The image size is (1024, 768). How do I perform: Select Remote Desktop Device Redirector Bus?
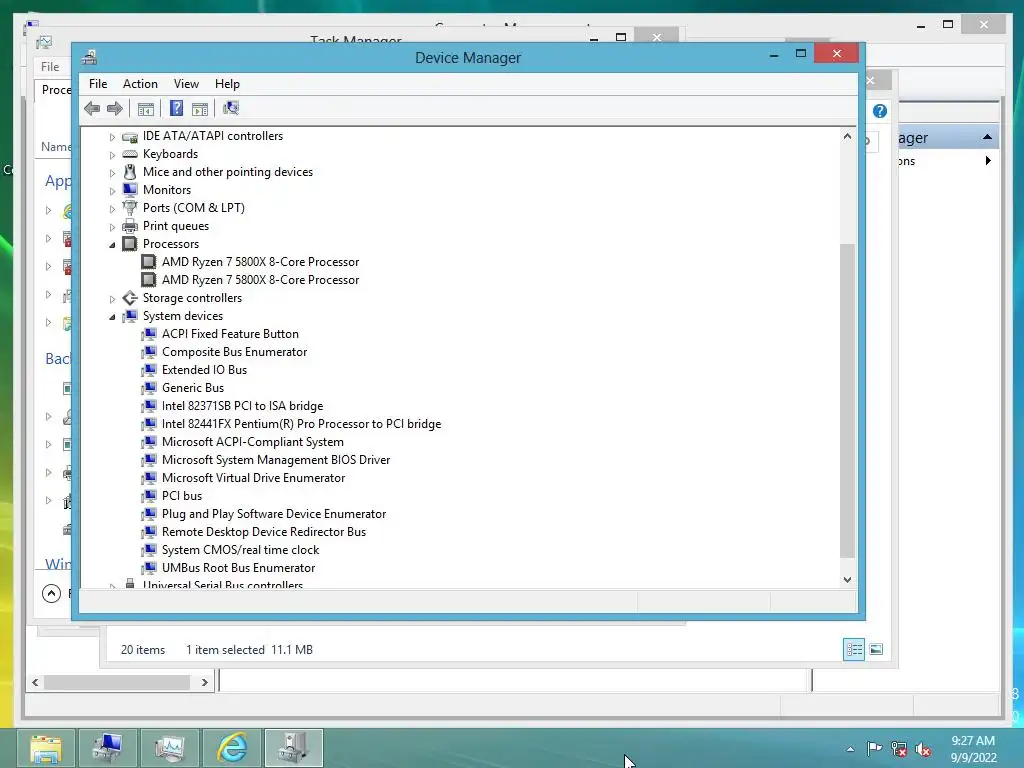click(x=264, y=532)
